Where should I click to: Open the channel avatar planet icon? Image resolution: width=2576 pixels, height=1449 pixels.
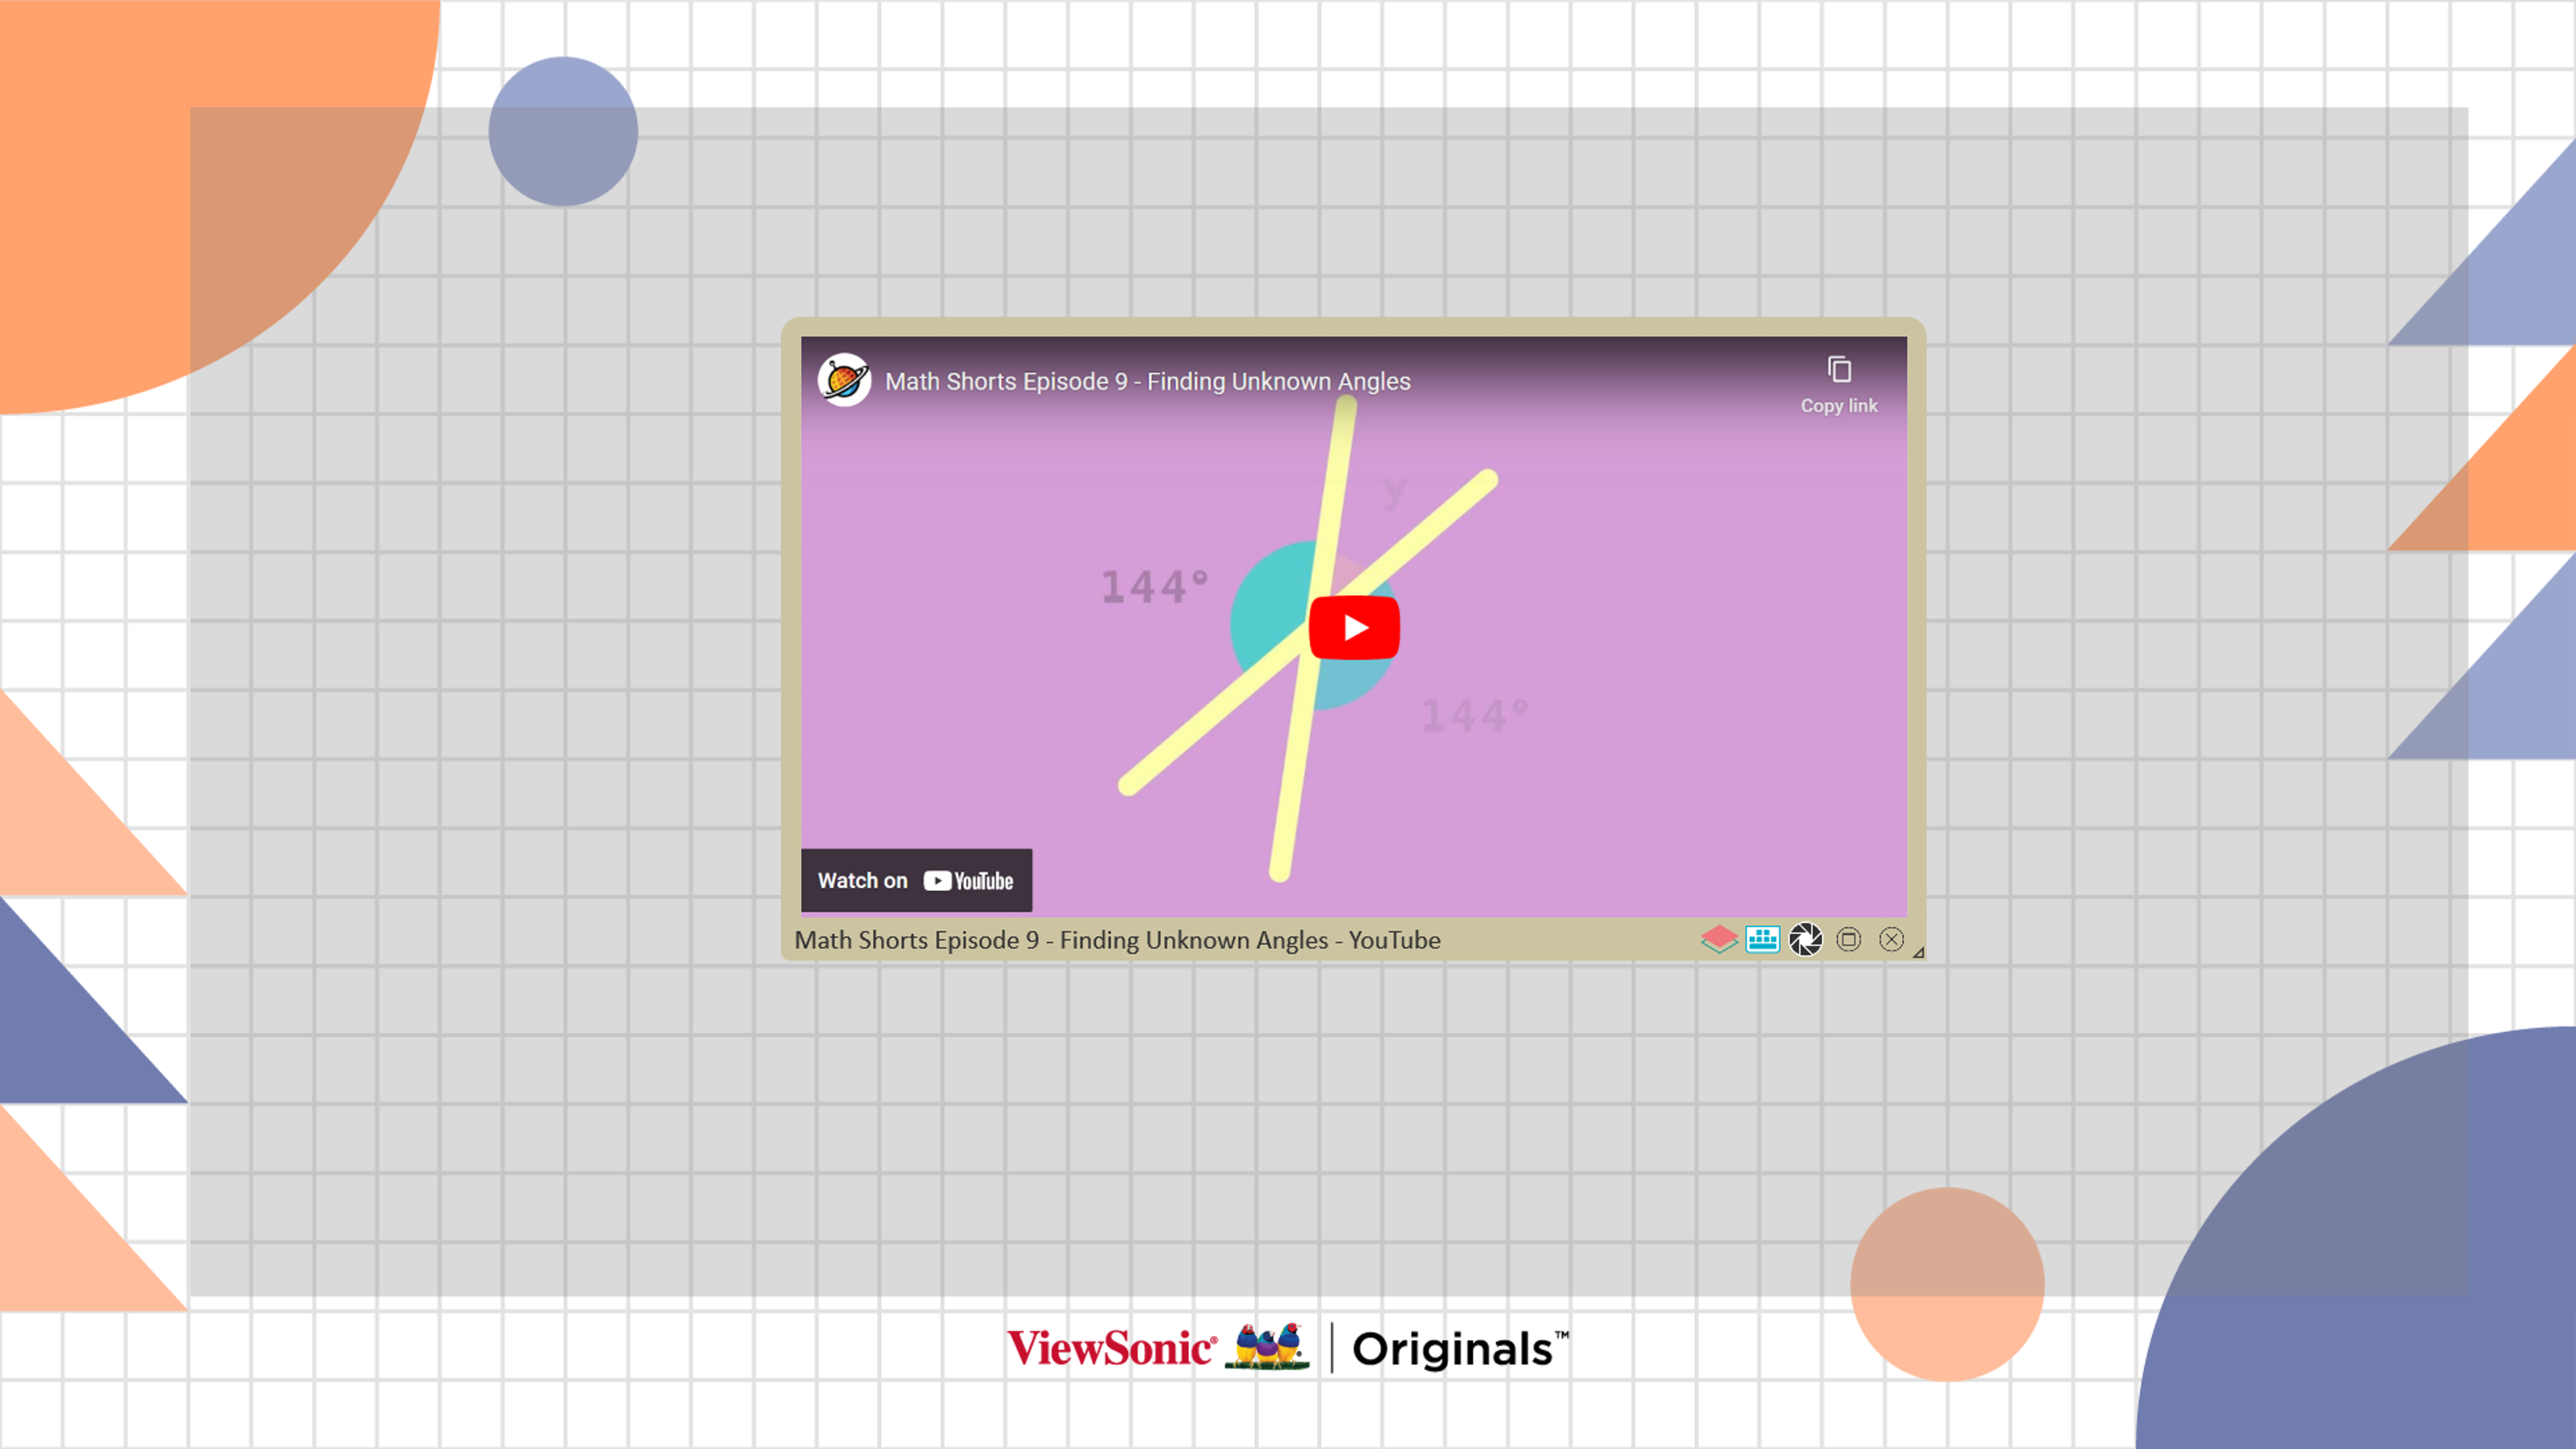point(844,380)
